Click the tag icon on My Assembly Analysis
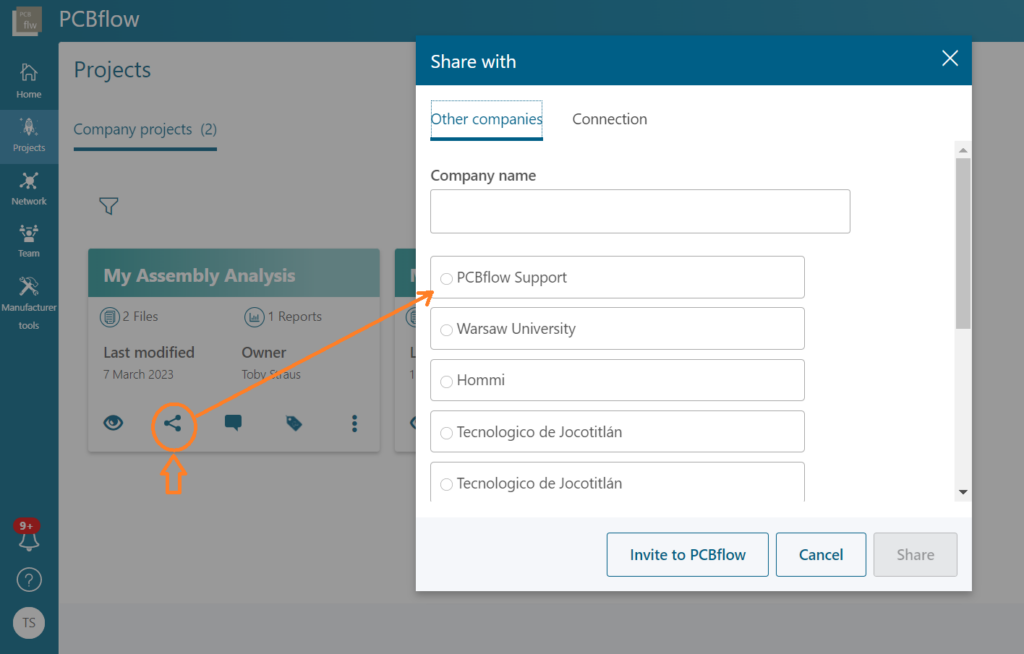 click(294, 423)
